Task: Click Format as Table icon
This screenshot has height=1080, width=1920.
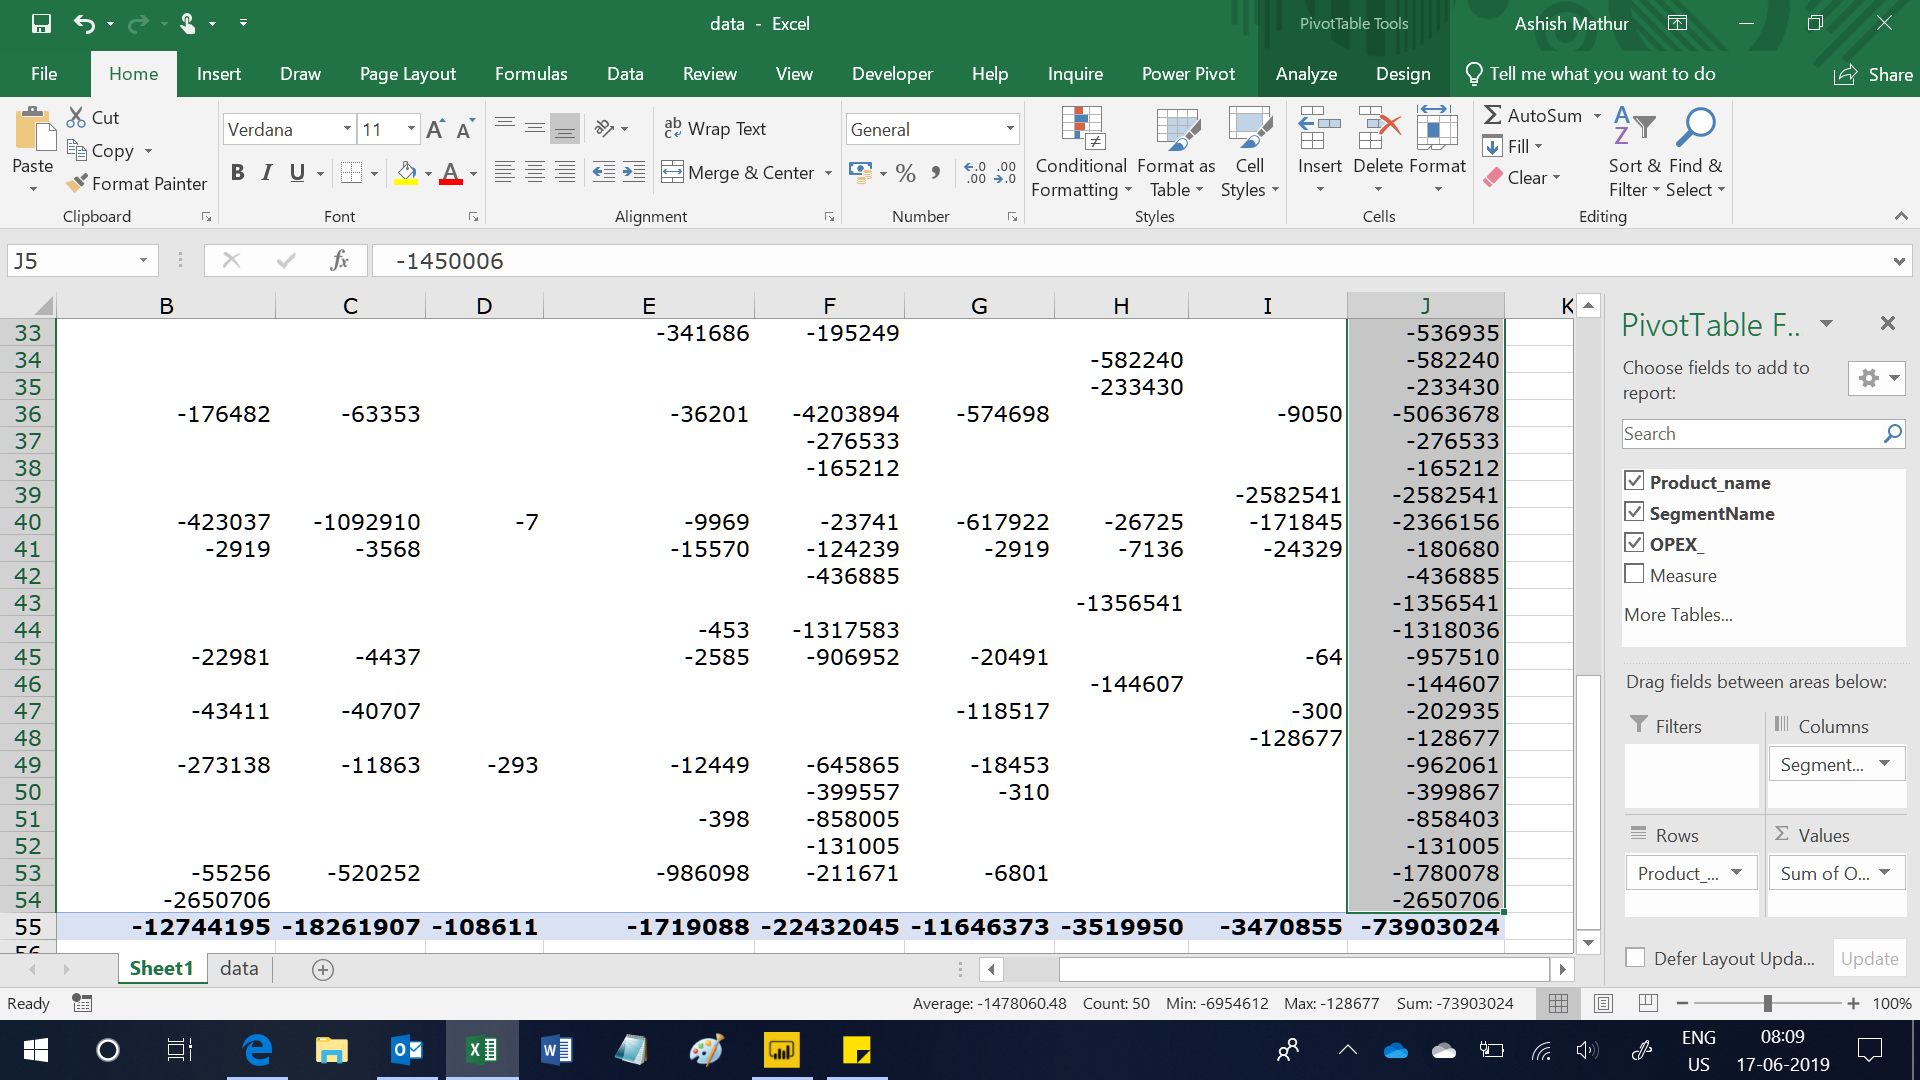Action: pyautogui.click(x=1177, y=152)
